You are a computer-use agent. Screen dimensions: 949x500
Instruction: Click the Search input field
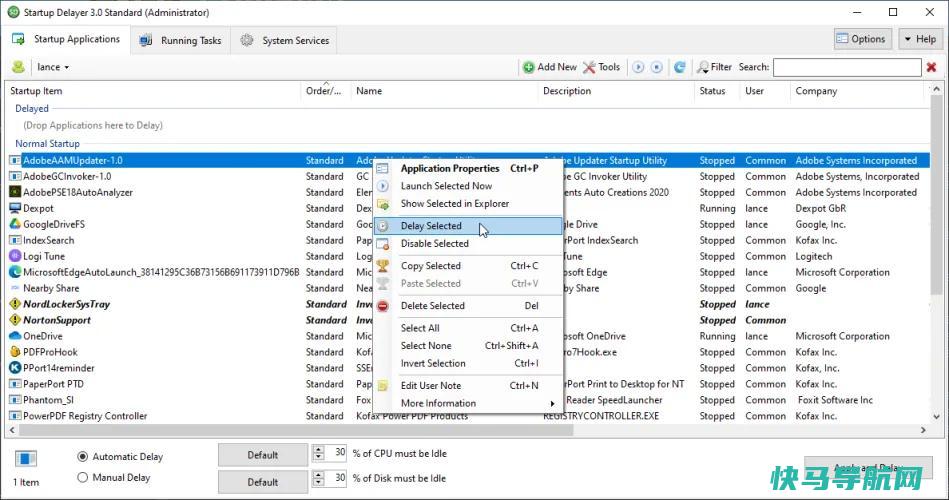coord(847,67)
